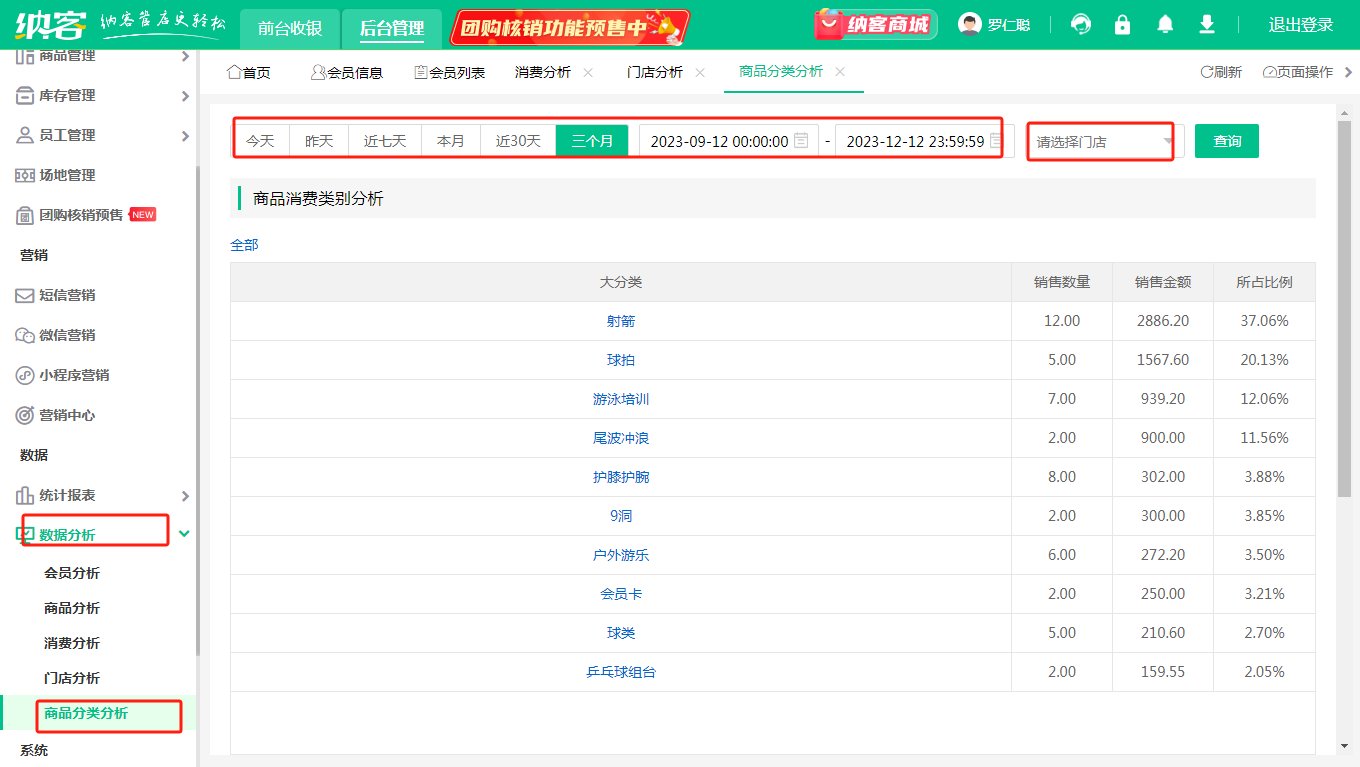
Task: Click the 罗仁聪 user avatar
Action: tap(969, 24)
